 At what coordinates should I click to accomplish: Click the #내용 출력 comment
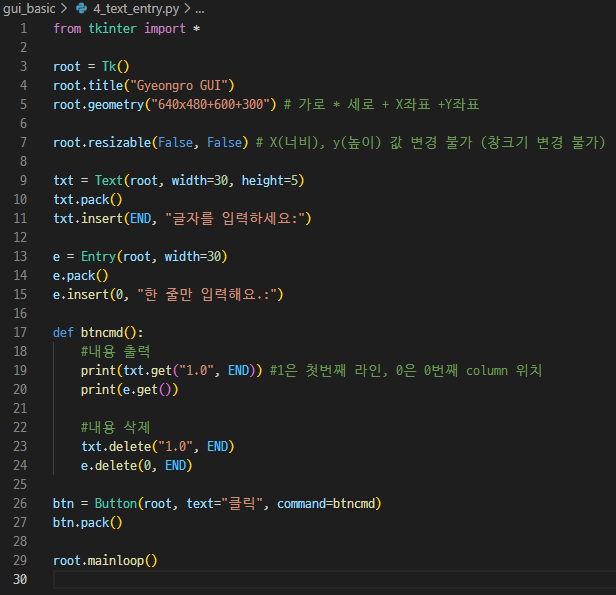[116, 351]
